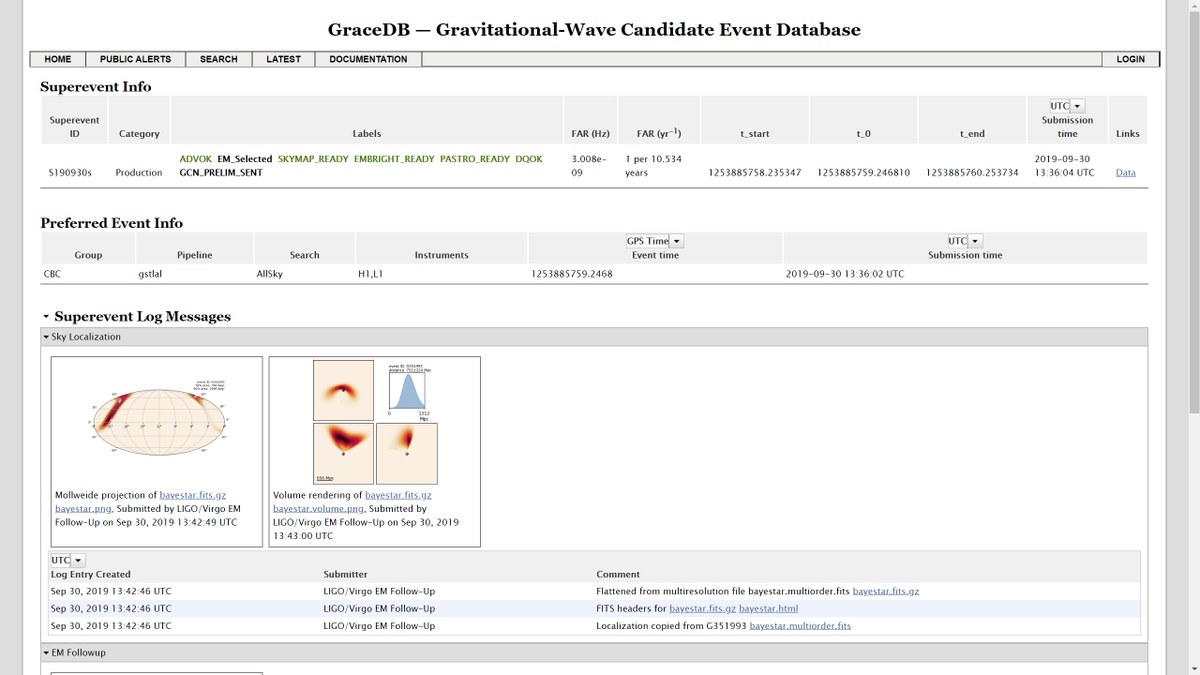Click the superevent ID S190930s
Screen dimensions: 1200x675
pyautogui.click(x=70, y=173)
